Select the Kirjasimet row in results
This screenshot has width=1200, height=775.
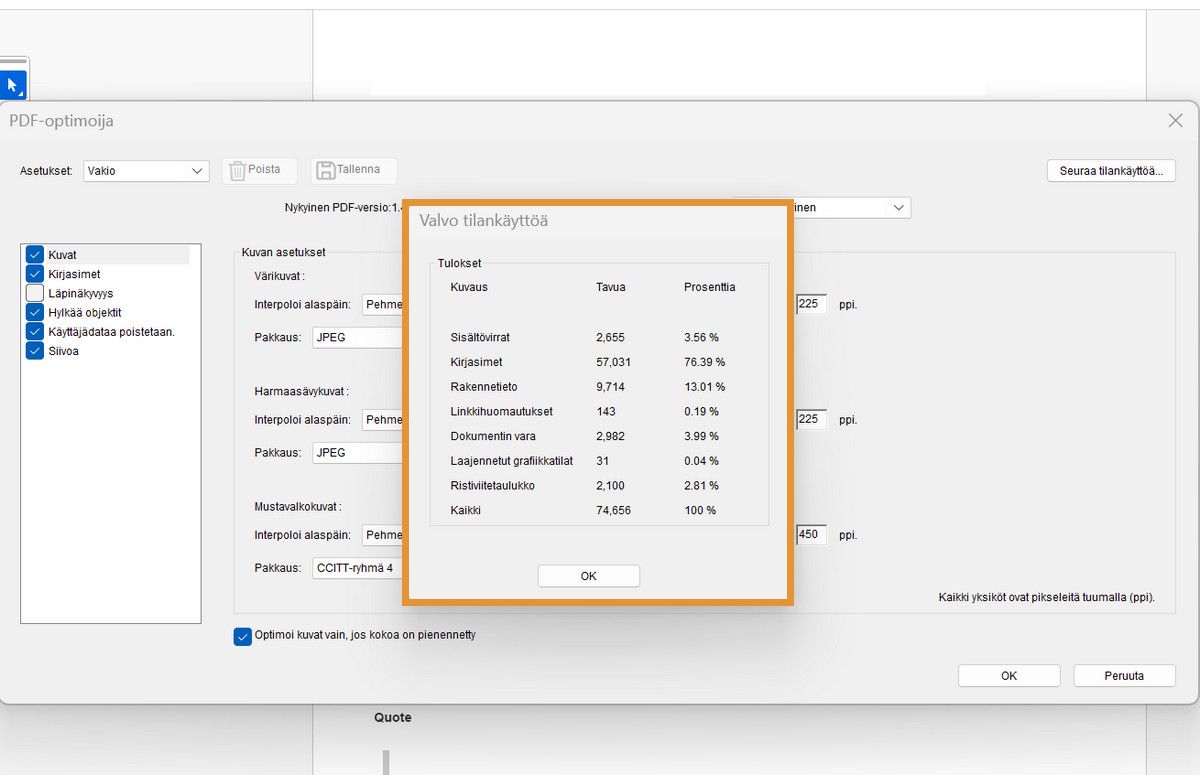(476, 362)
